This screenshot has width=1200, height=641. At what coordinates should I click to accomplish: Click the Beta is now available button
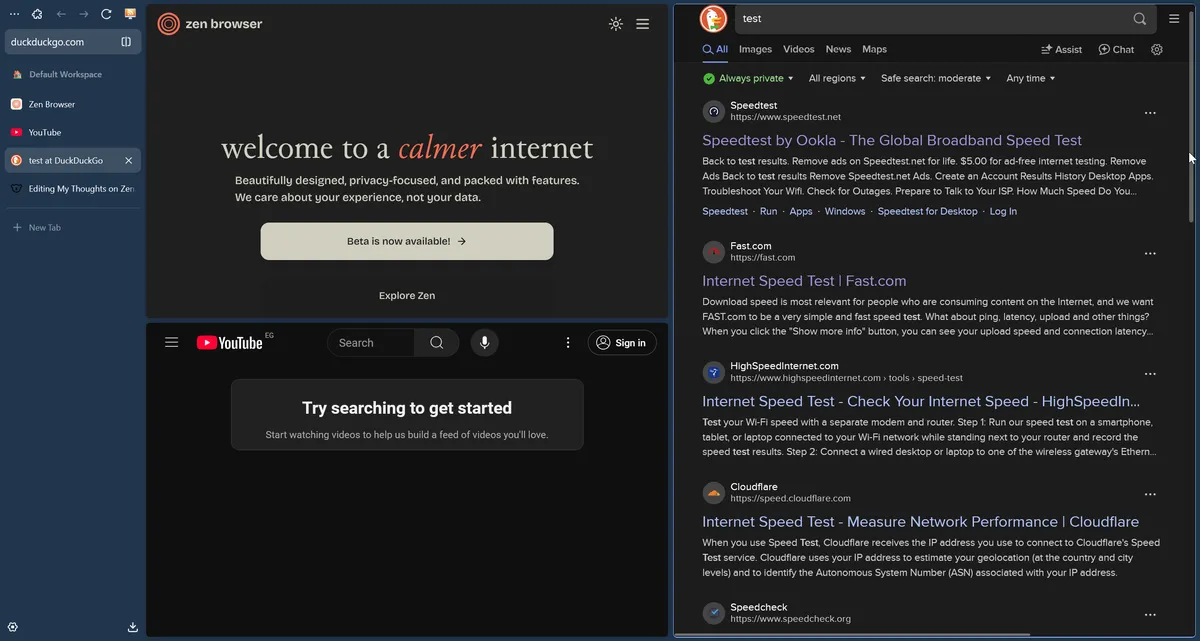pyautogui.click(x=407, y=241)
